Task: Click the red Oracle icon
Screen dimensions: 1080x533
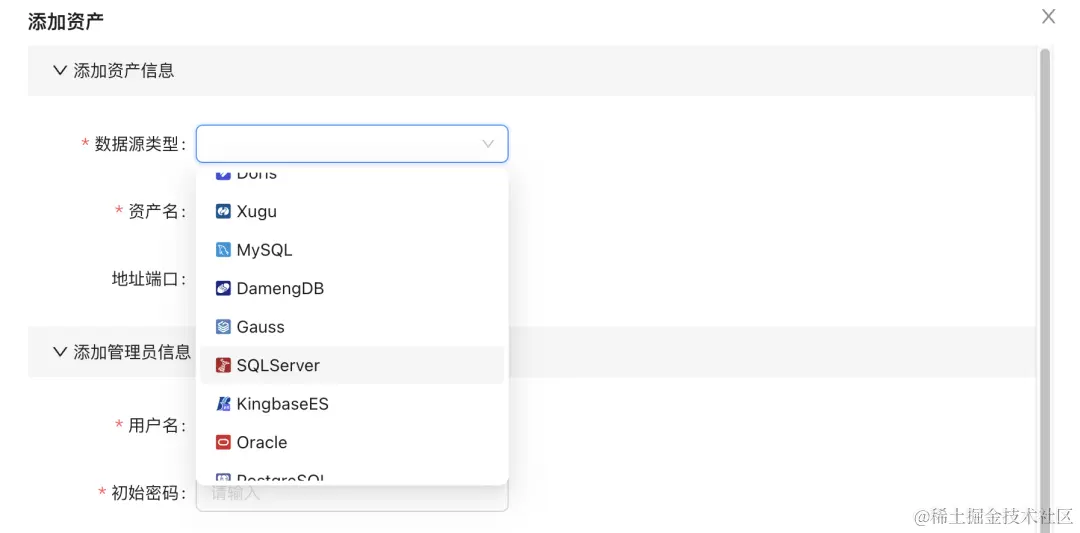Action: pyautogui.click(x=224, y=442)
